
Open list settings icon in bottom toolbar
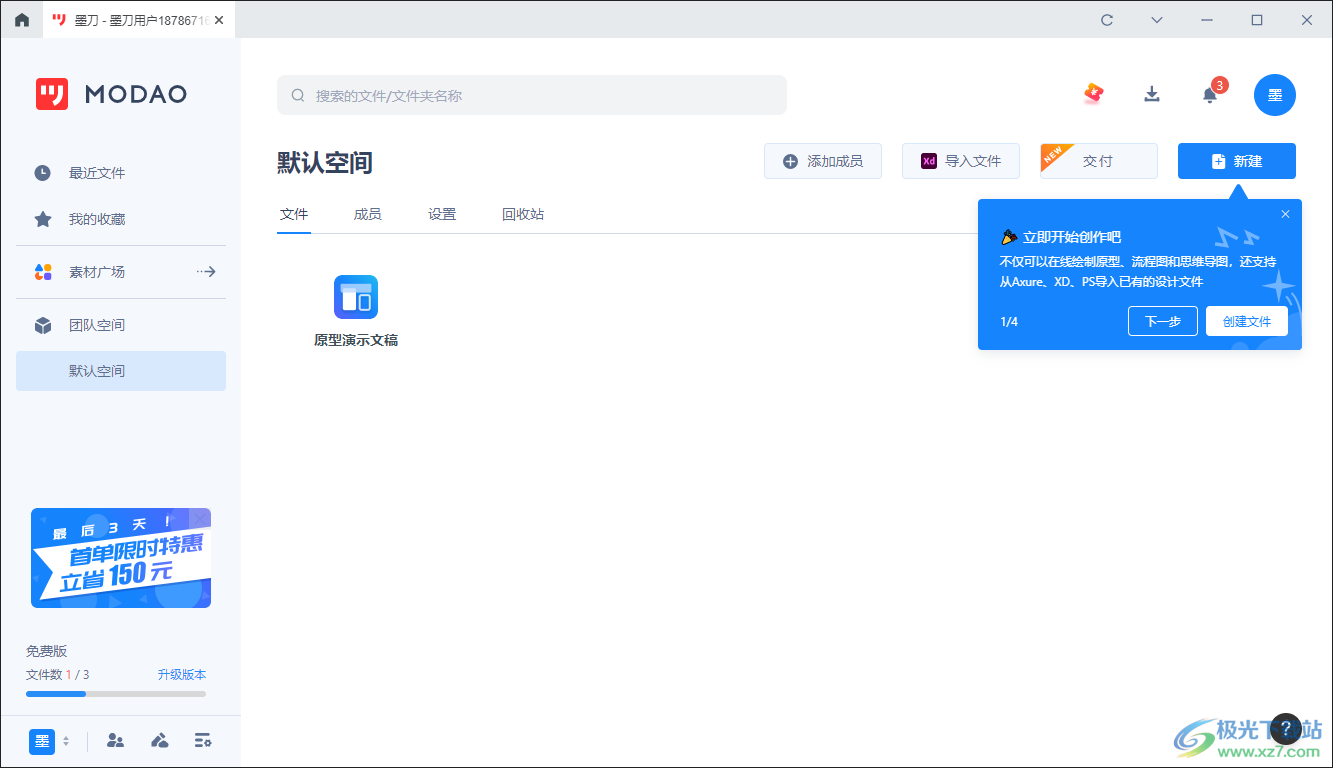click(203, 741)
